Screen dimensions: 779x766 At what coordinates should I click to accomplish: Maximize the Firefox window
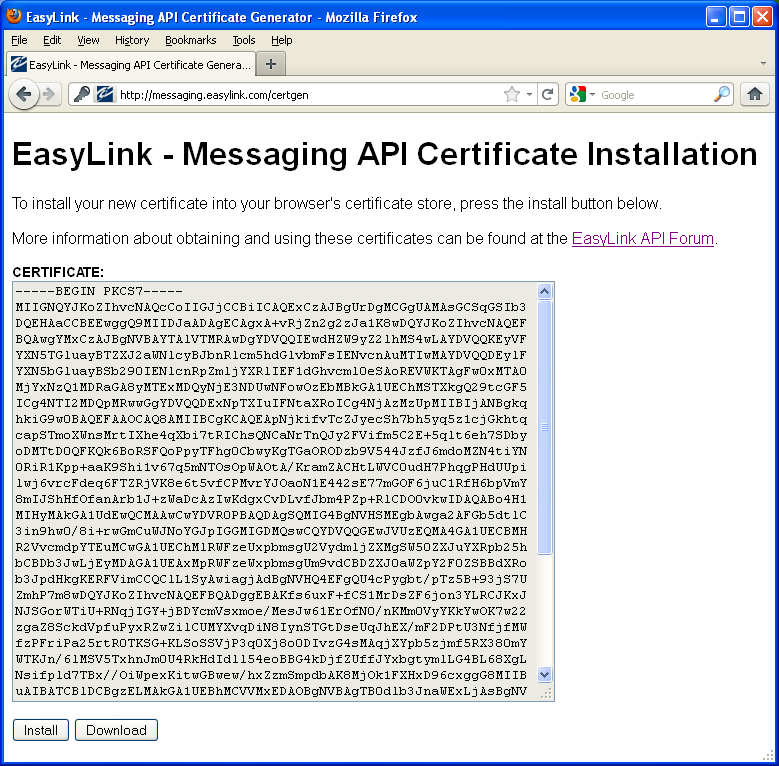click(739, 17)
